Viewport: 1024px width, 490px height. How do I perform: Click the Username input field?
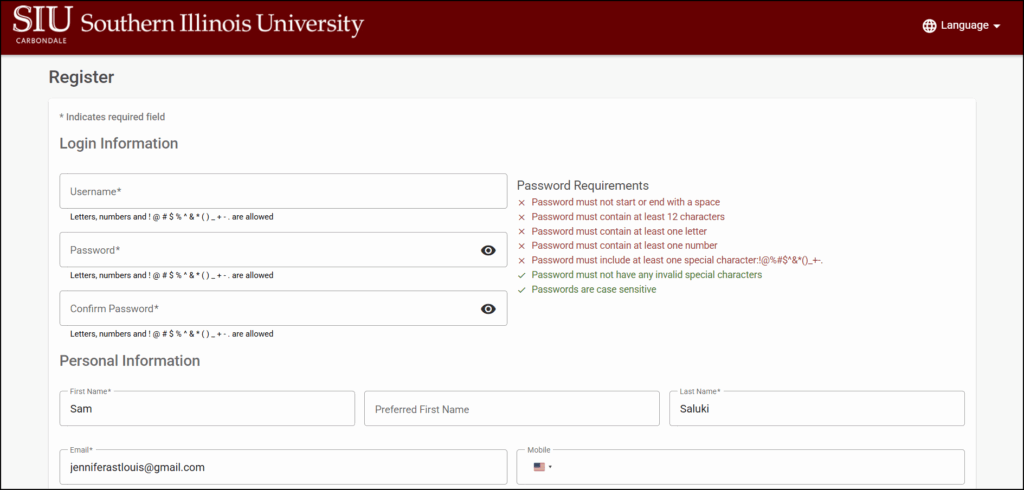tap(283, 191)
